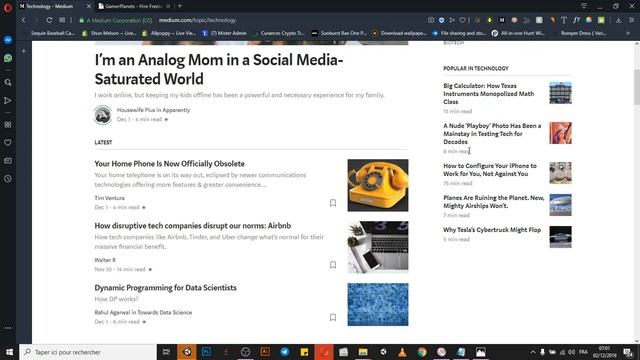The height and width of the screenshot is (360, 640).
Task: Bookmark 'Dynamic Programming for Data Scientists'
Action: coord(333,317)
